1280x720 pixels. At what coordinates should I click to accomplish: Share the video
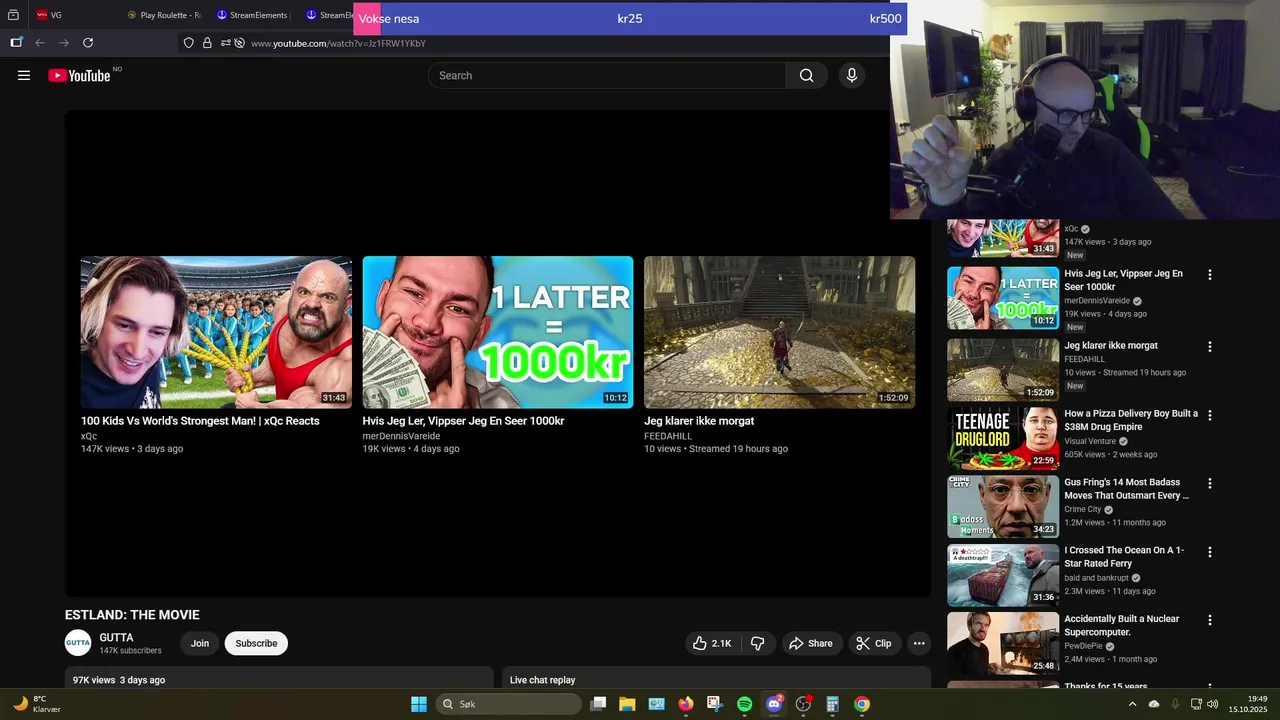(810, 643)
